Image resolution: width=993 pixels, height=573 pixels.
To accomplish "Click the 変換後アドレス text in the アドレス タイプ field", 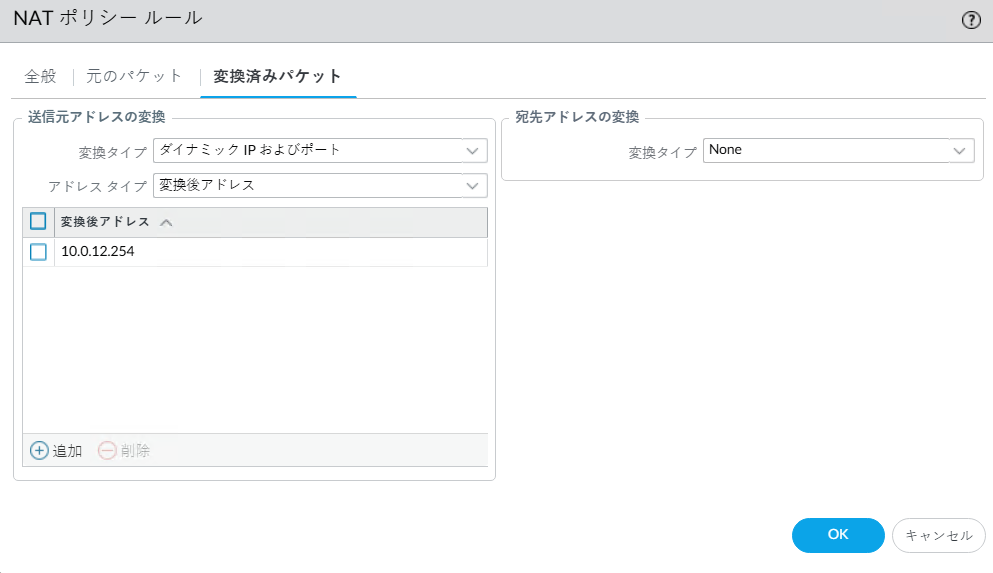I will 208,186.
